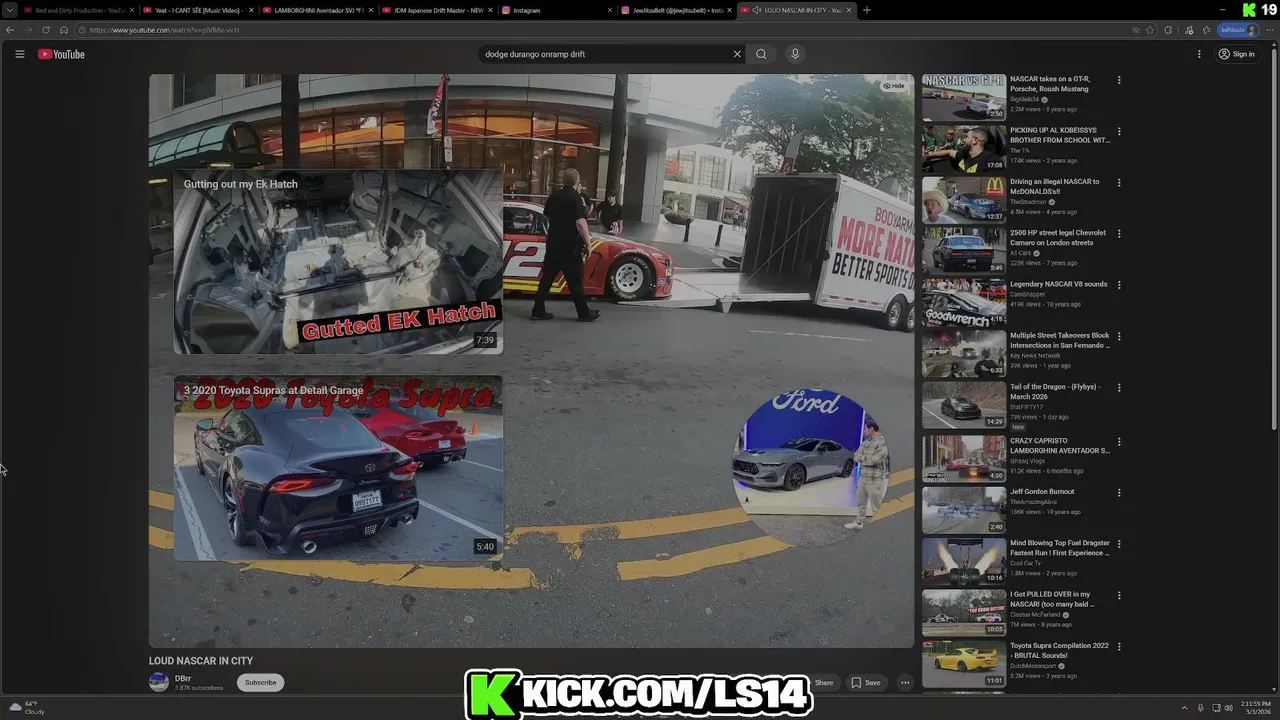Open the taskbar weather widget
This screenshot has height=720, width=1280.
(x=27, y=707)
